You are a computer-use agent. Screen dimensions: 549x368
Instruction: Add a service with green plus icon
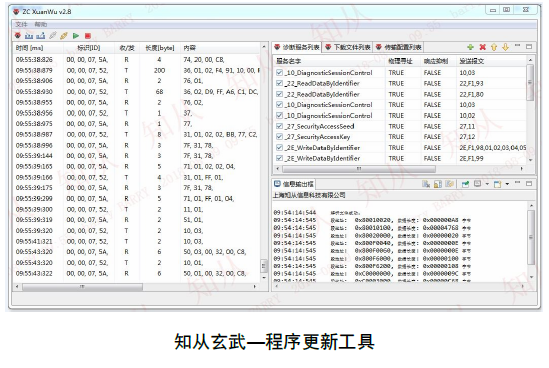470,47
